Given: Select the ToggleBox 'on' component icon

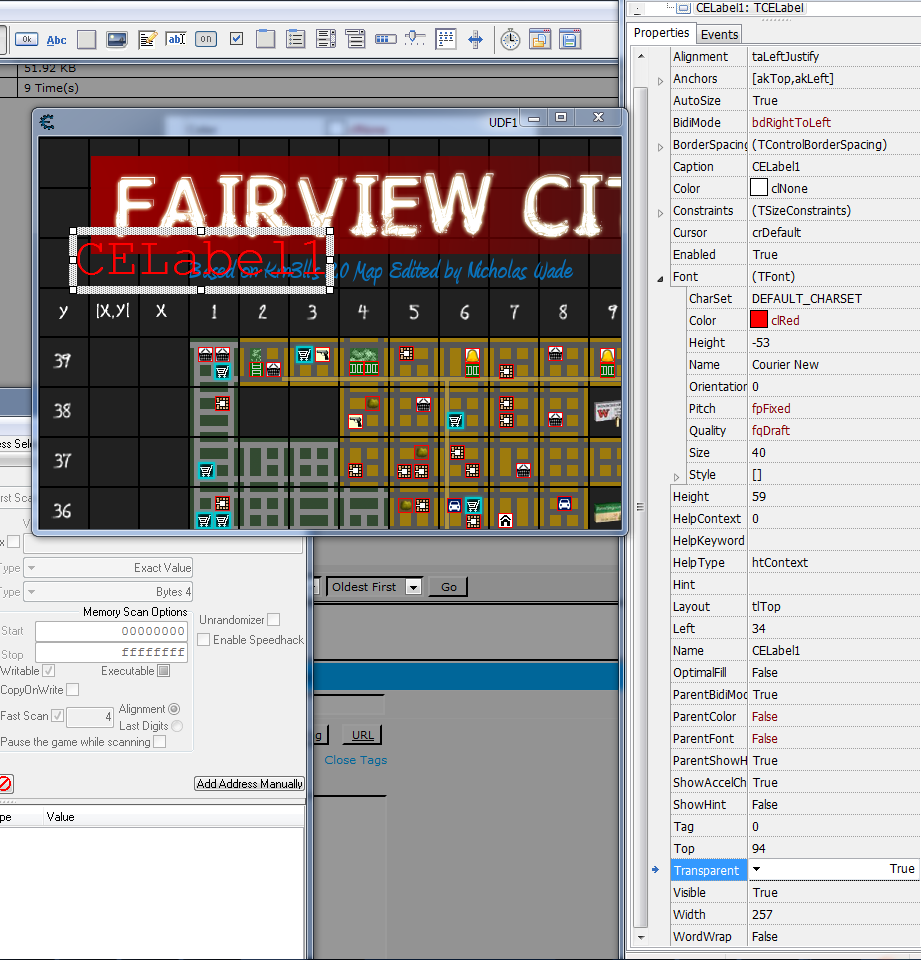Looking at the screenshot, I should 206,40.
